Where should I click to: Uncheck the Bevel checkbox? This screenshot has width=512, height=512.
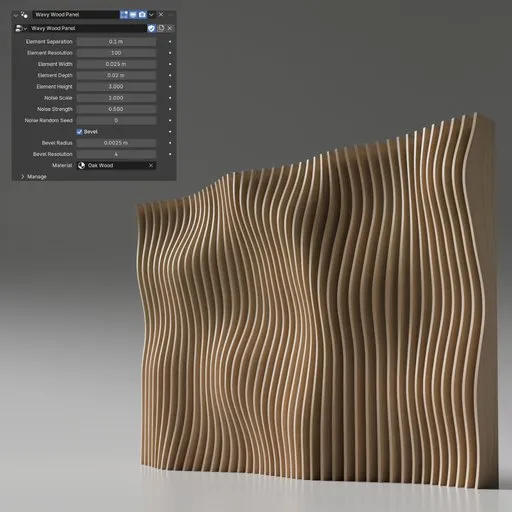tap(80, 132)
